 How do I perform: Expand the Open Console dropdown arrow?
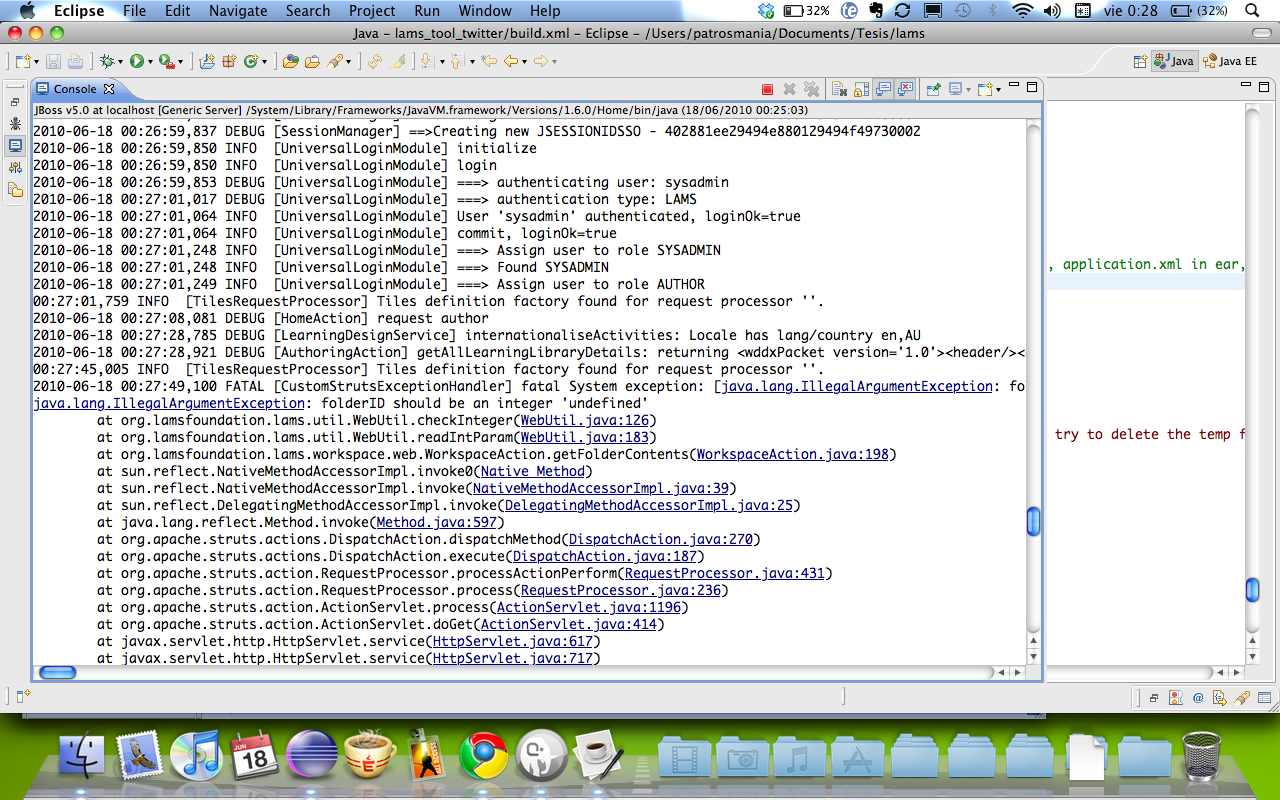(x=998, y=90)
